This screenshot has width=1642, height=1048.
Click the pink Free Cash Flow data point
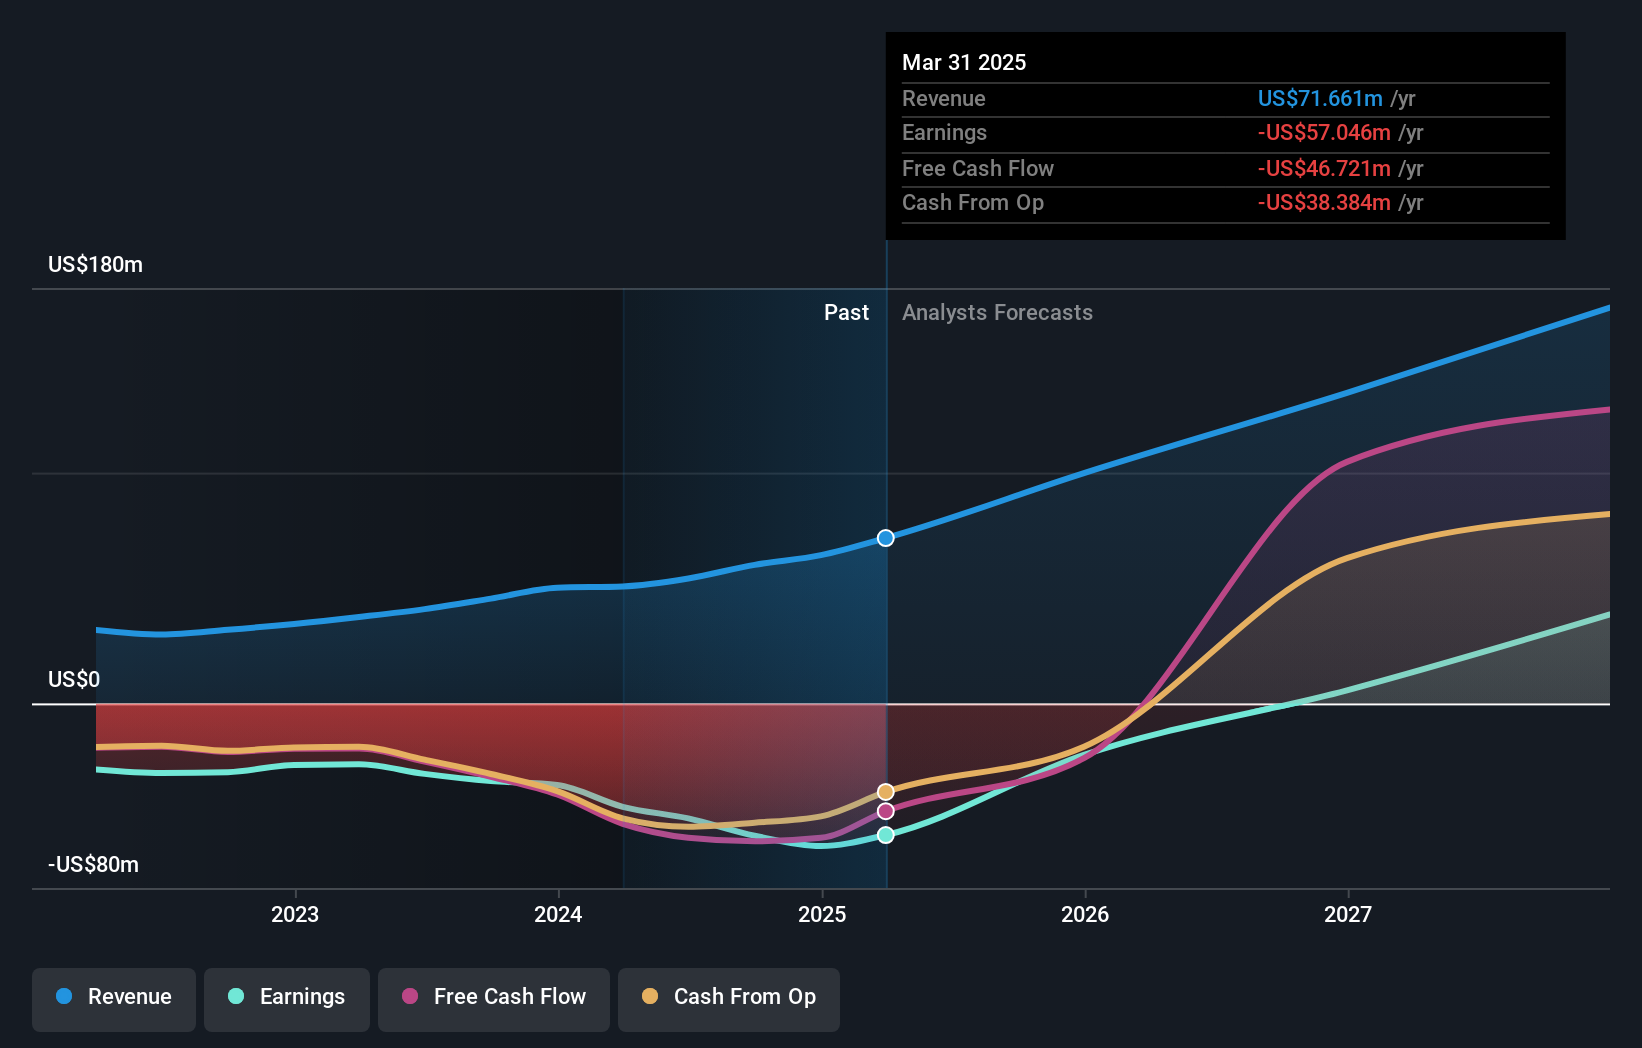tap(886, 811)
